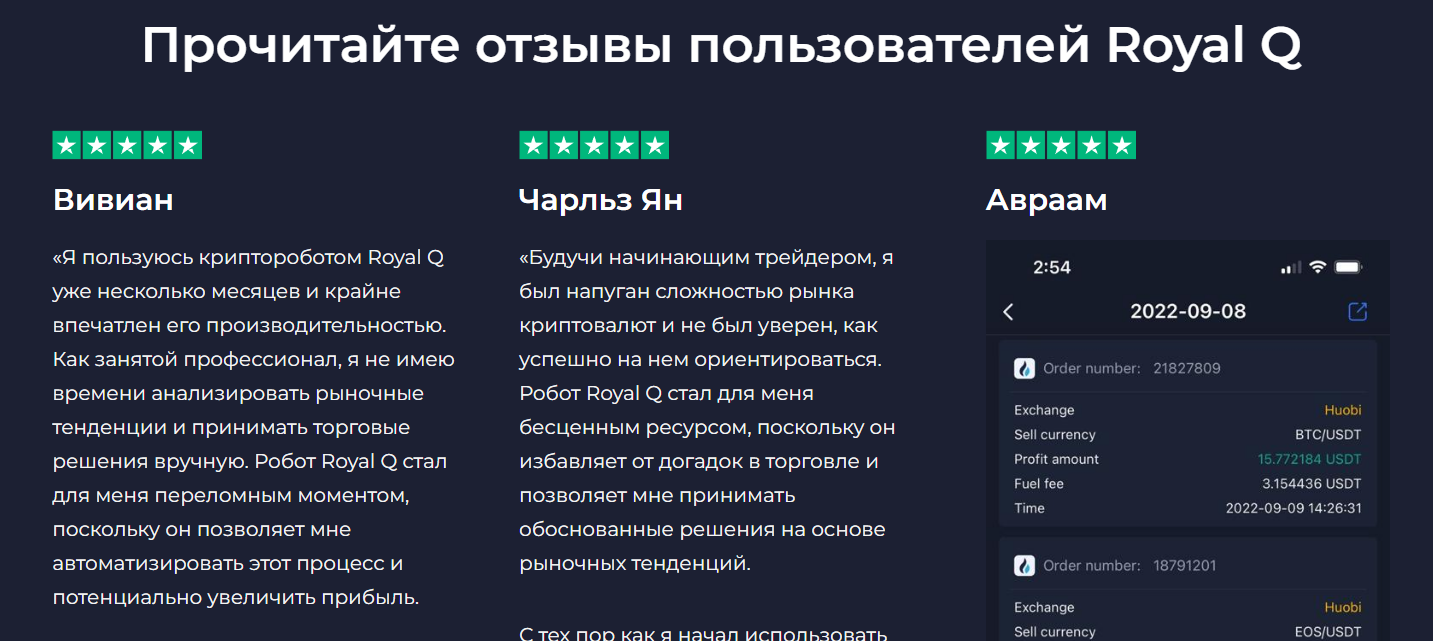Click the time 2:54 on the phone screenshot
The width and height of the screenshot is (1433, 641).
pyautogui.click(x=1052, y=267)
